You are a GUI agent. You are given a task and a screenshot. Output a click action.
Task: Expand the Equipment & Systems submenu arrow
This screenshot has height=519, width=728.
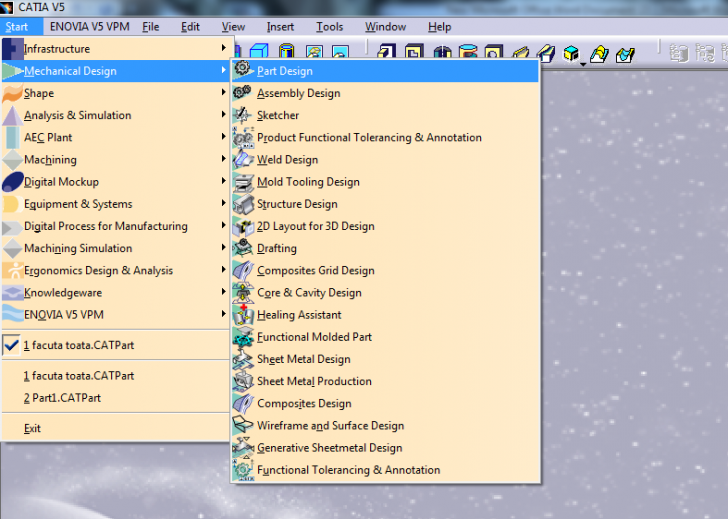(x=223, y=203)
